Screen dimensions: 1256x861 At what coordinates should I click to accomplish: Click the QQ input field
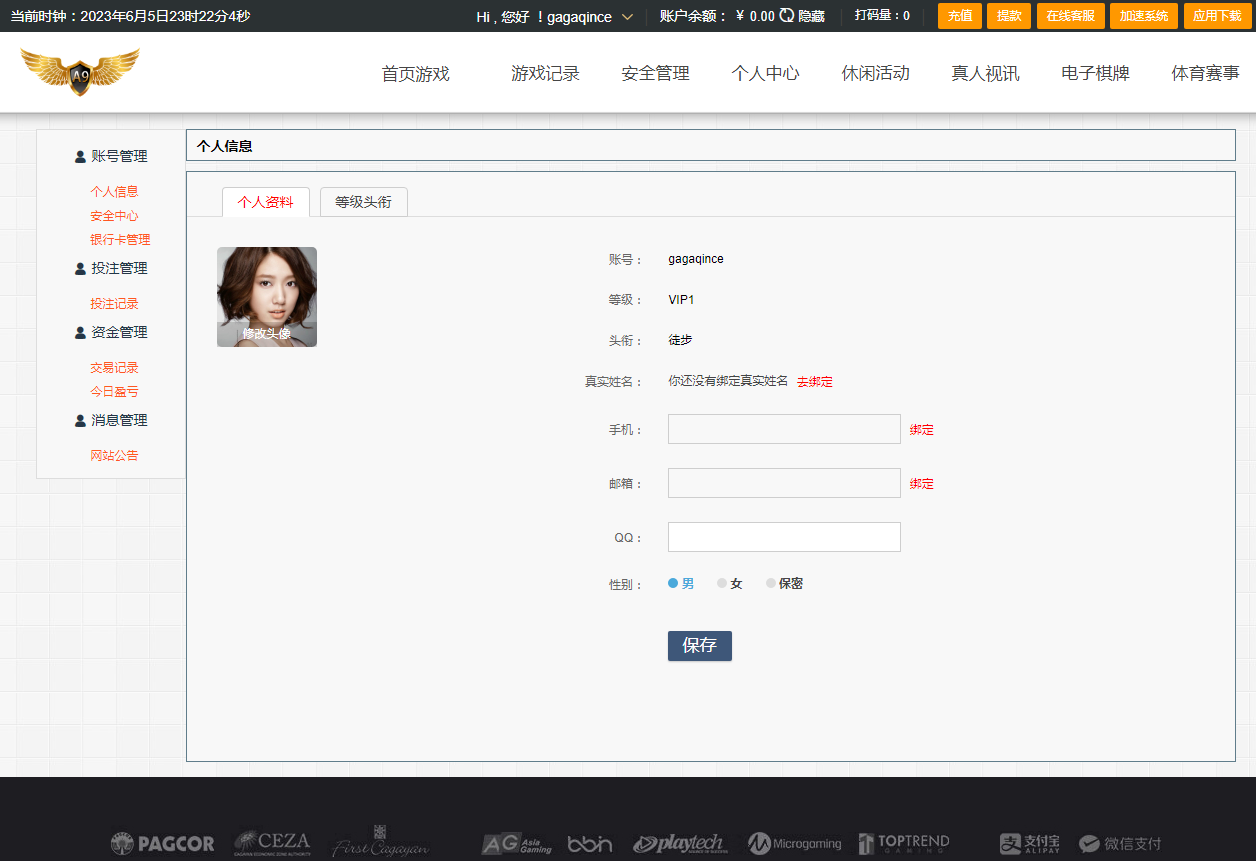784,537
